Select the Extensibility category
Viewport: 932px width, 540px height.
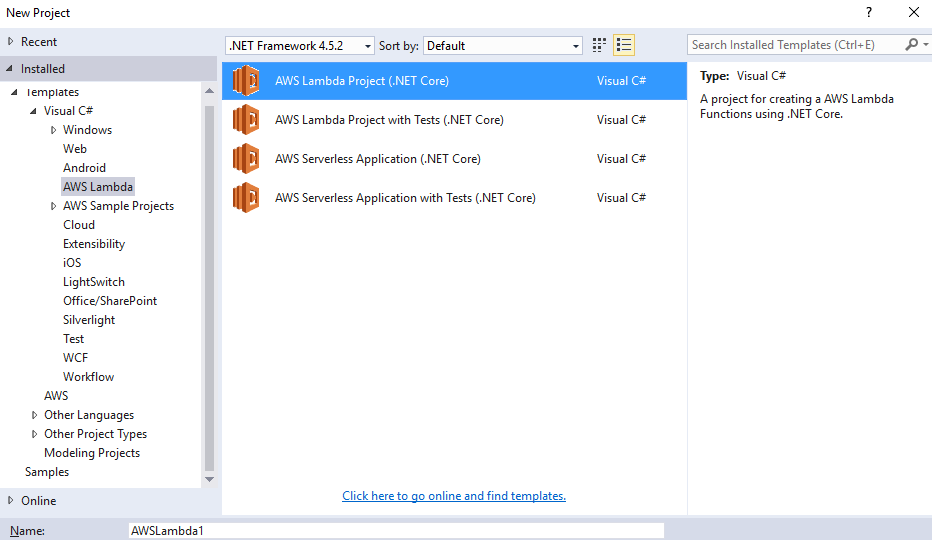pos(94,244)
